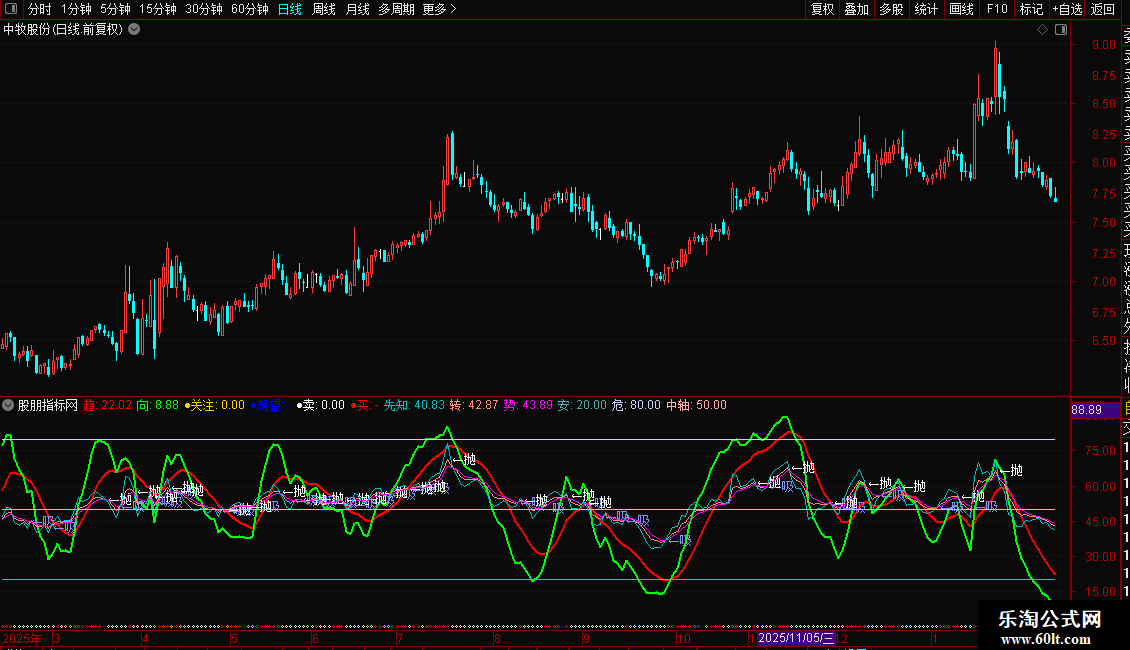The image size is (1130, 650).
Task: Toggle the left sidebar panel icon
Action: pos(10,9)
